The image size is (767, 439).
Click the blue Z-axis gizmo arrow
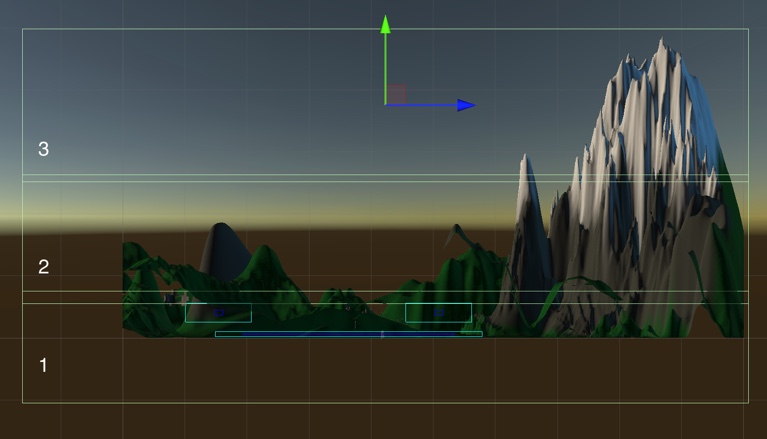click(430, 105)
